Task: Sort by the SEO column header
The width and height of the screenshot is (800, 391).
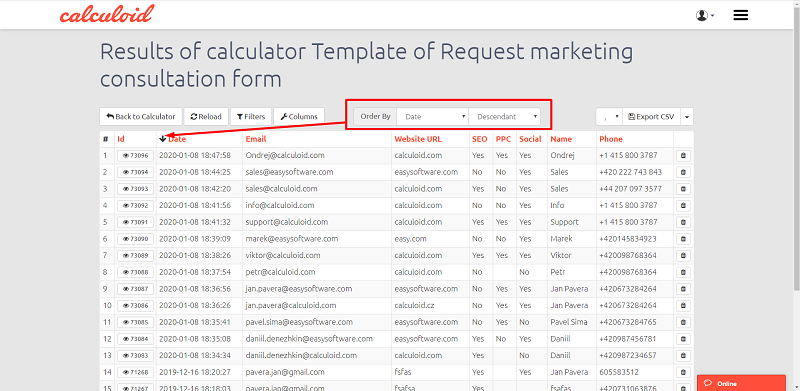Action: tap(480, 139)
